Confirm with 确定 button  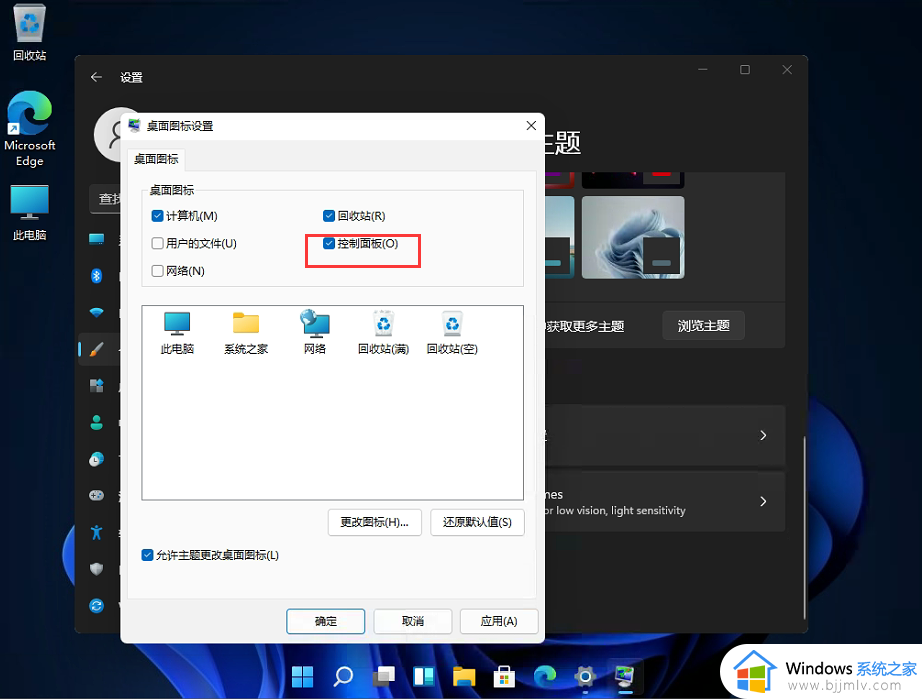tap(326, 621)
